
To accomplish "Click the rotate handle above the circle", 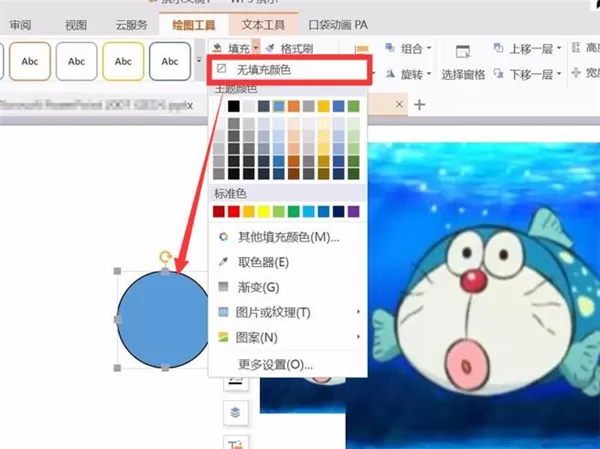I will (165, 257).
